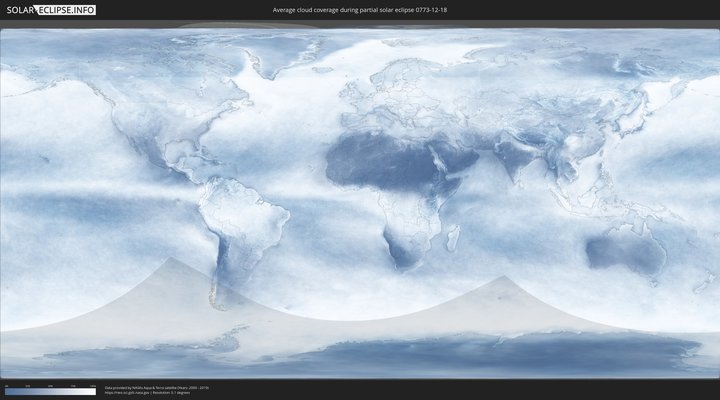Click the 0% label on the legend scale
The width and height of the screenshot is (720, 400).
tap(6, 385)
